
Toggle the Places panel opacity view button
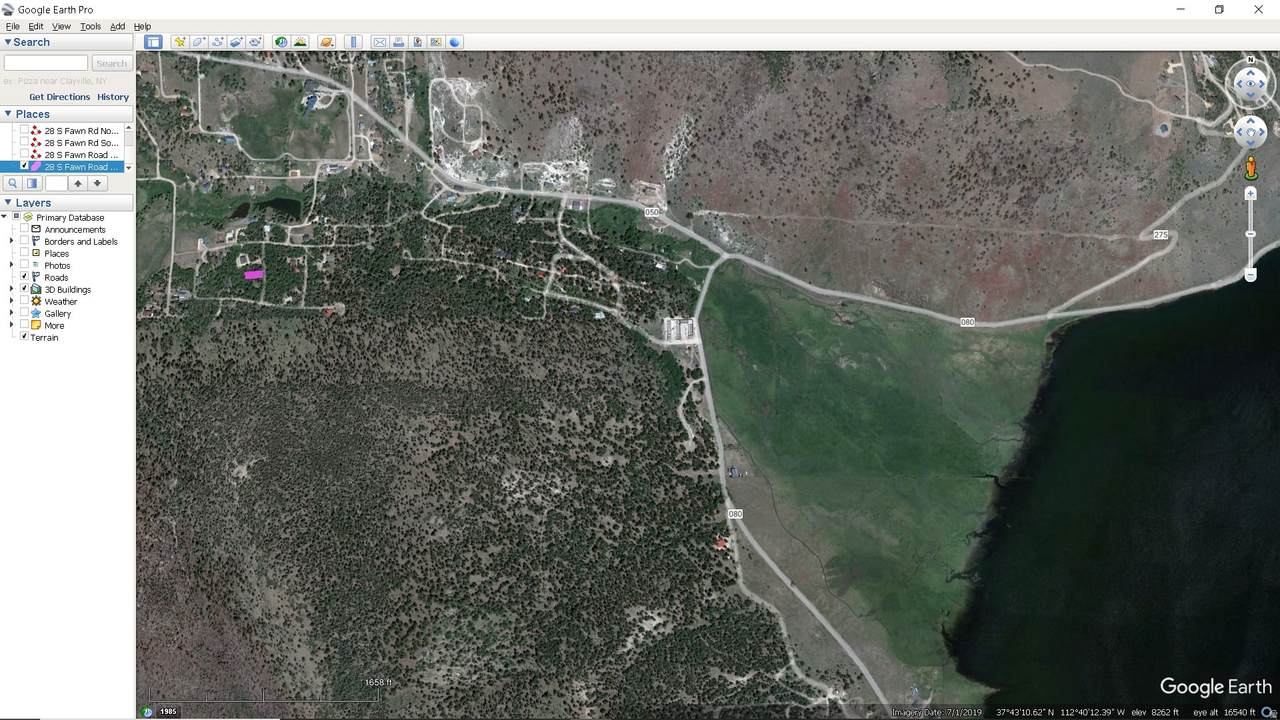click(x=32, y=183)
